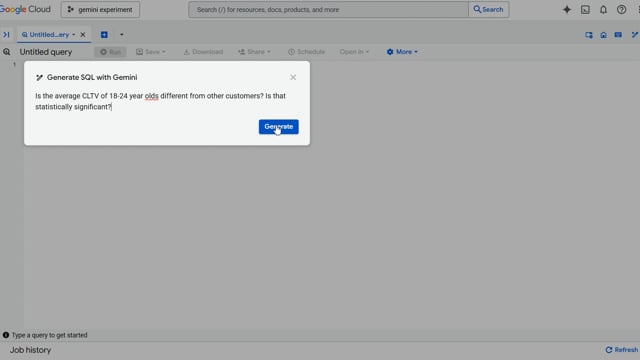Click the Gemini prompt text field
Image resolution: width=640 pixels, height=360 pixels.
point(167,101)
